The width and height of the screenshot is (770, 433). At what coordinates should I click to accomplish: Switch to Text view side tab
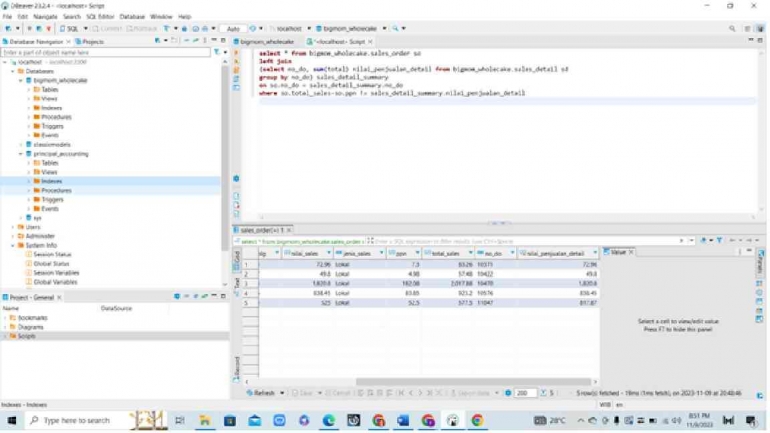237,287
